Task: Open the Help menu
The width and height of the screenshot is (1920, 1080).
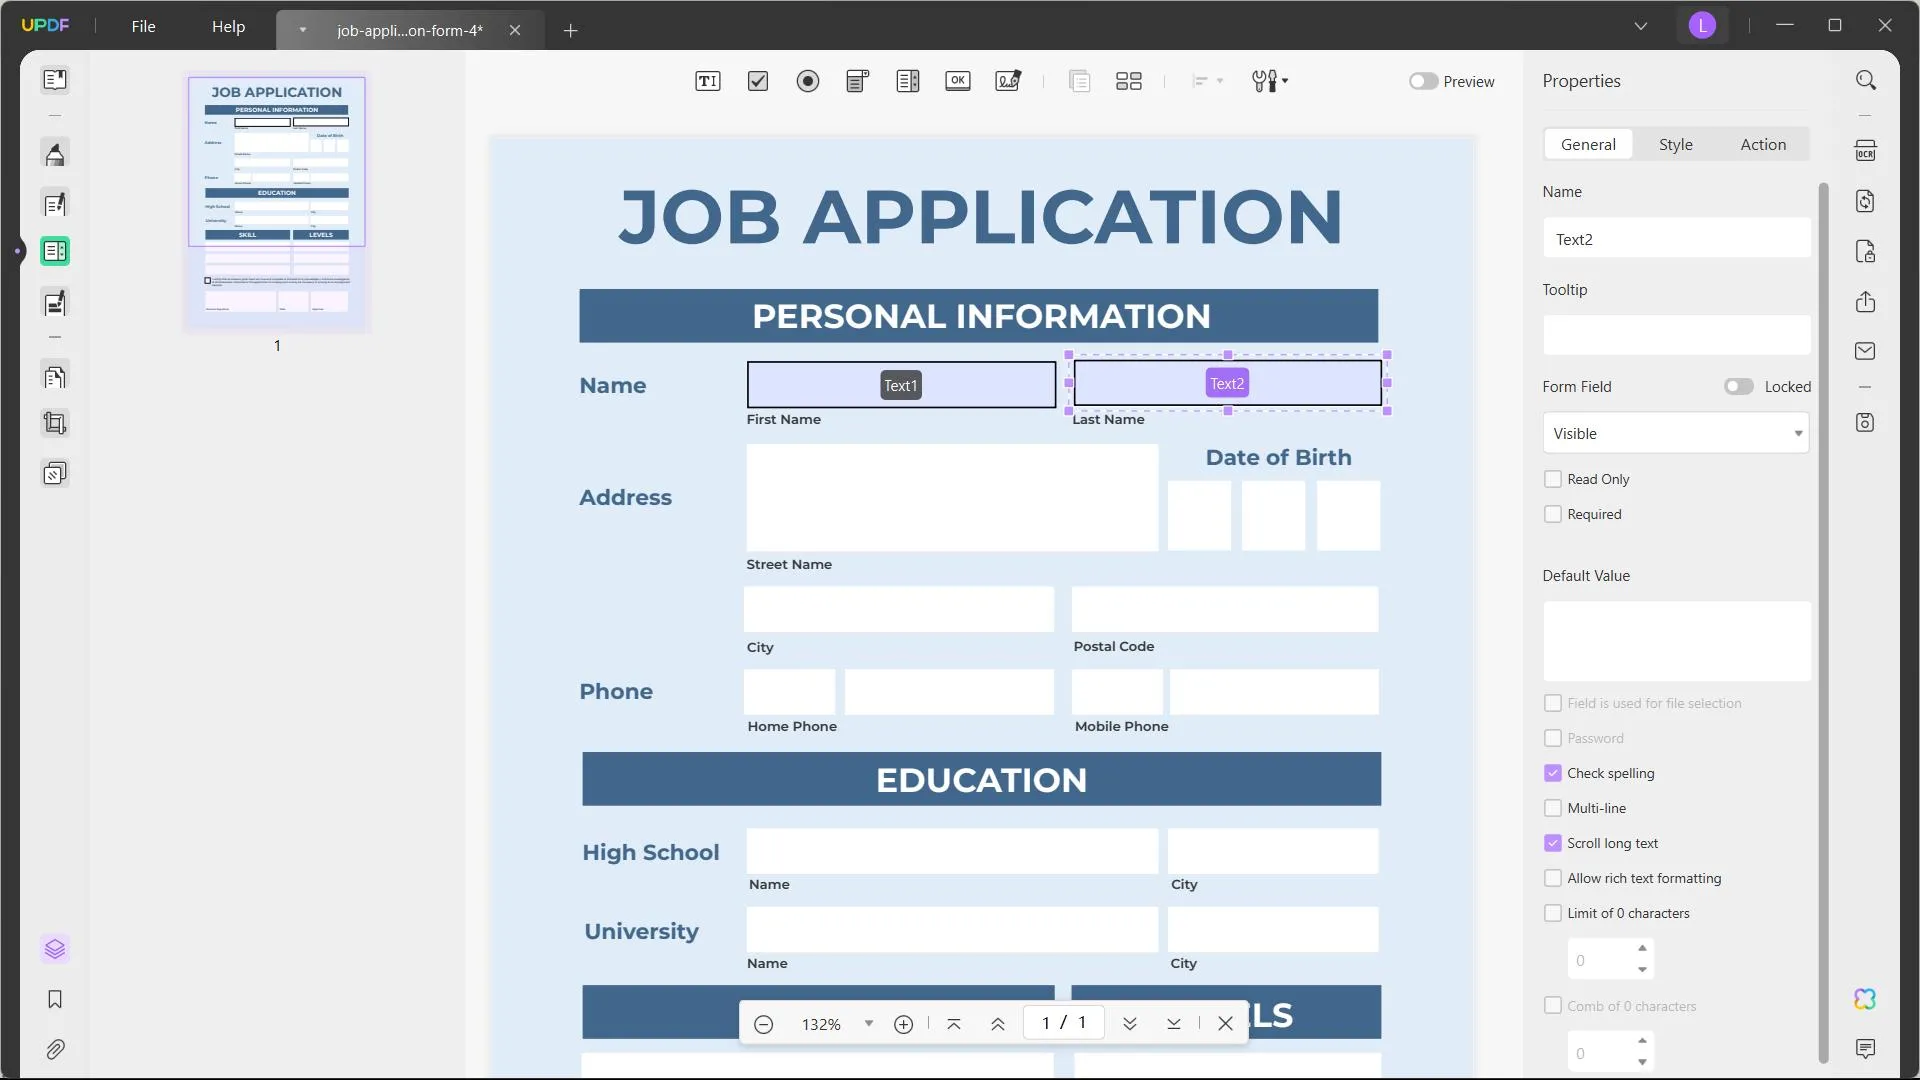Action: point(228,25)
